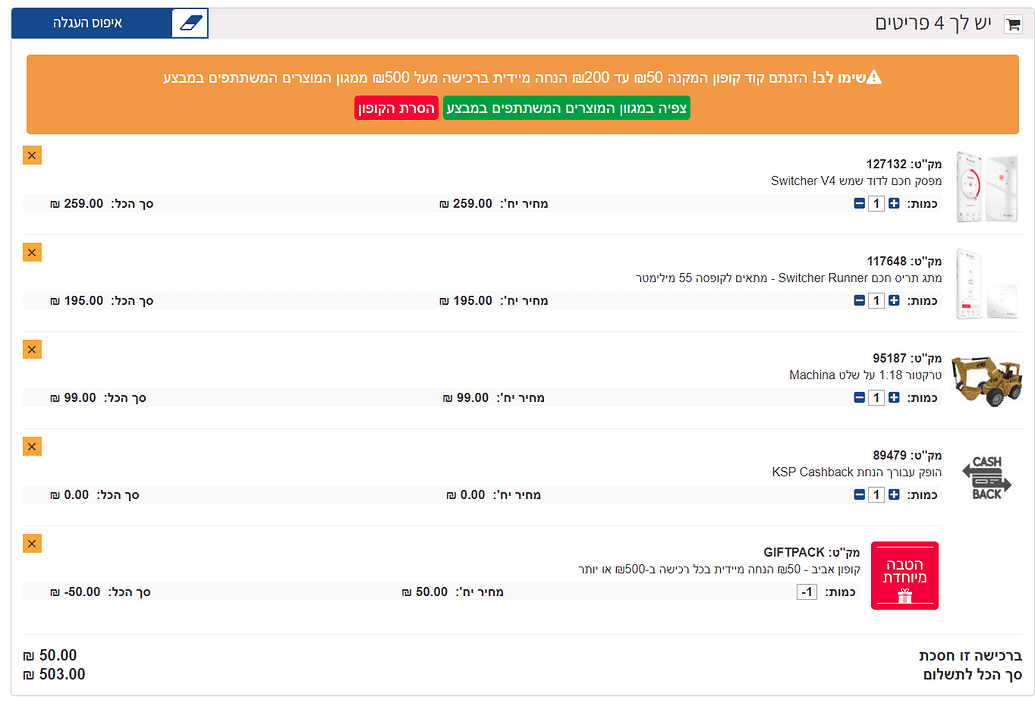The image size is (1035, 702).
Task: Click Switcher V4 row total 259.00 ₪
Action: pos(77,204)
